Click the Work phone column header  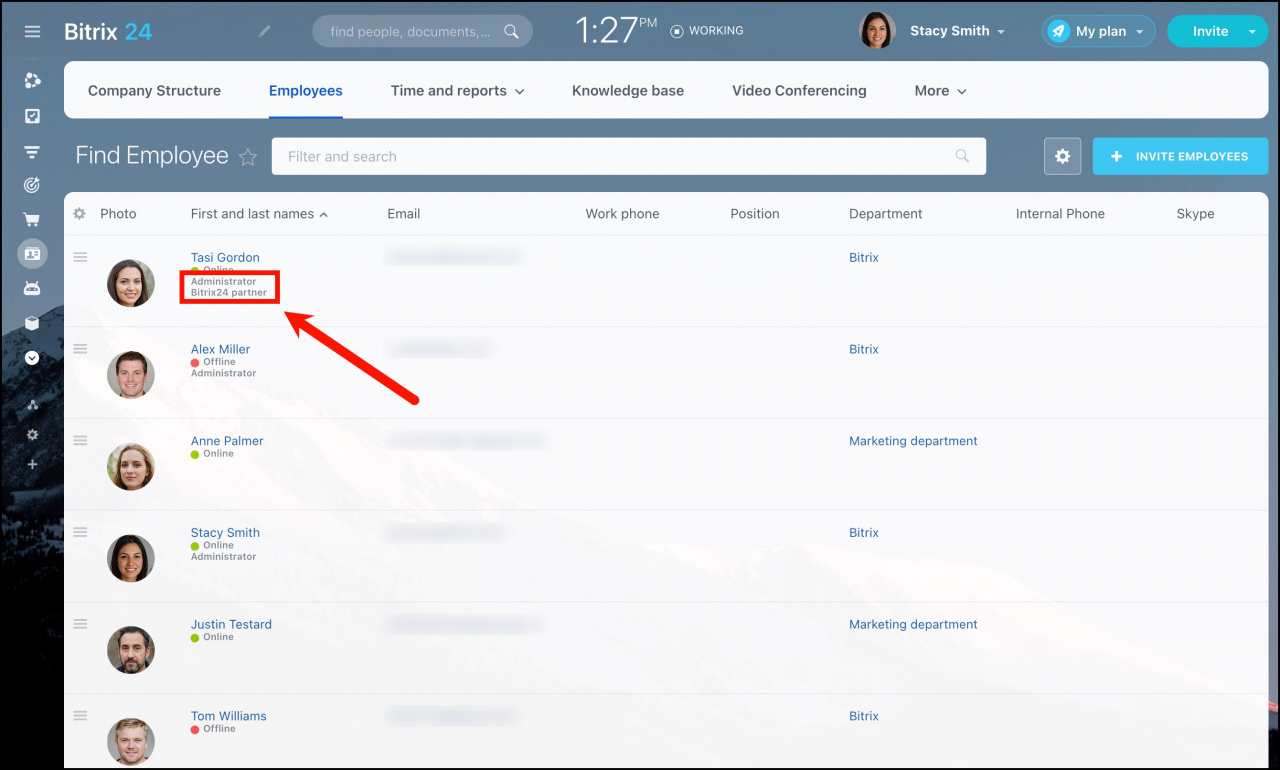622,214
